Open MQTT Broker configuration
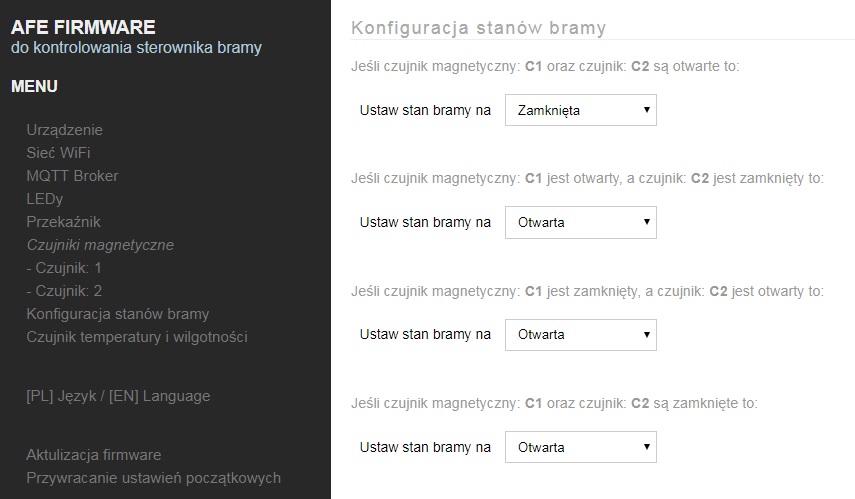The width and height of the screenshot is (855, 499). click(72, 176)
